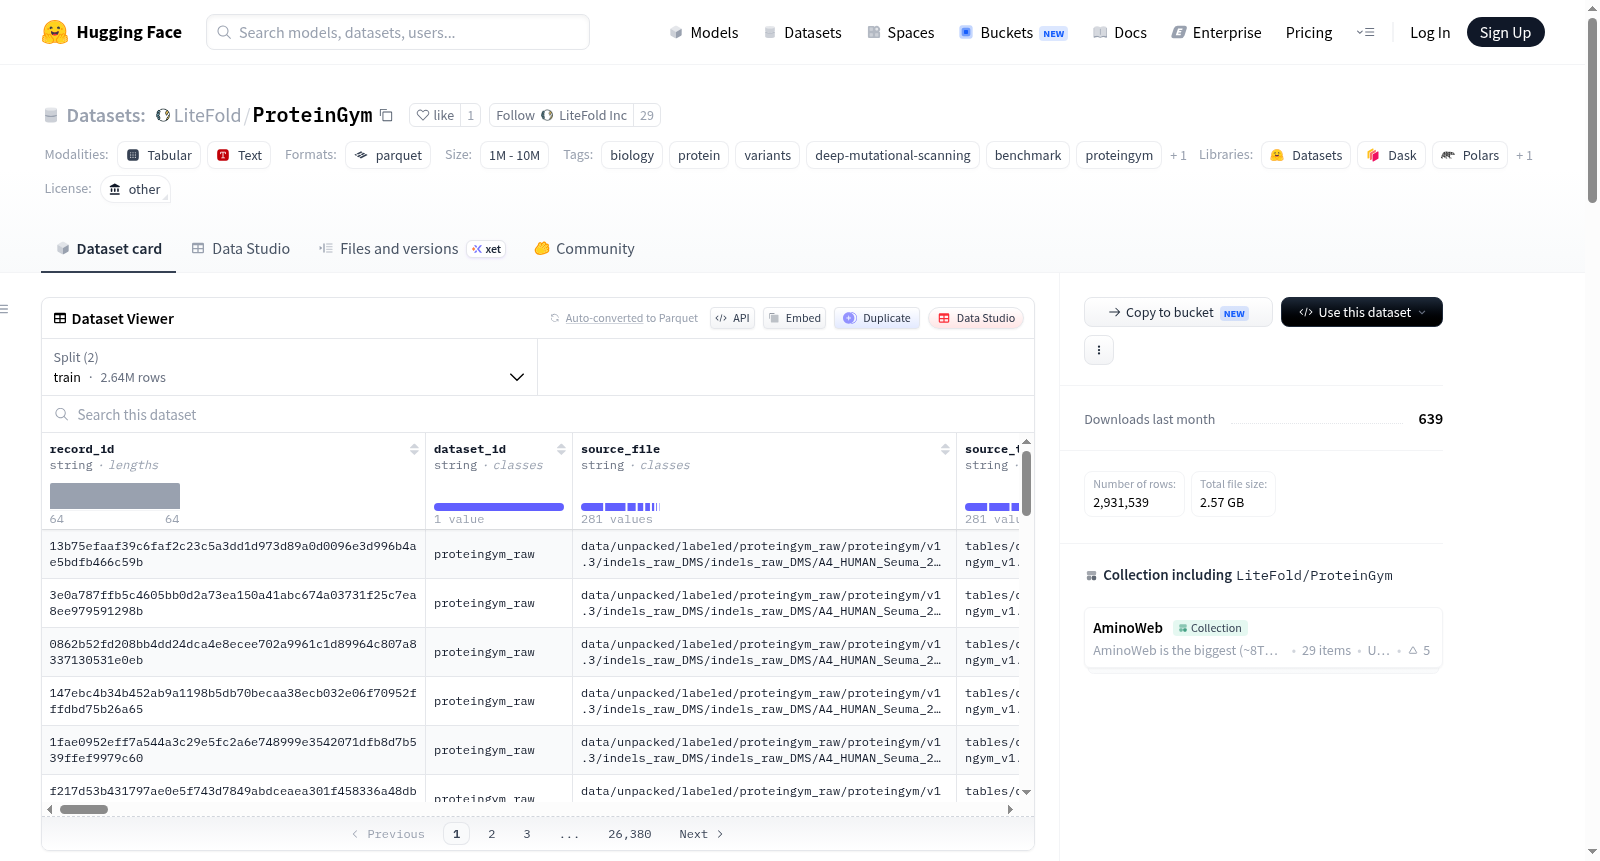
Task: Follow LiteFold Inc organization
Action: click(561, 115)
